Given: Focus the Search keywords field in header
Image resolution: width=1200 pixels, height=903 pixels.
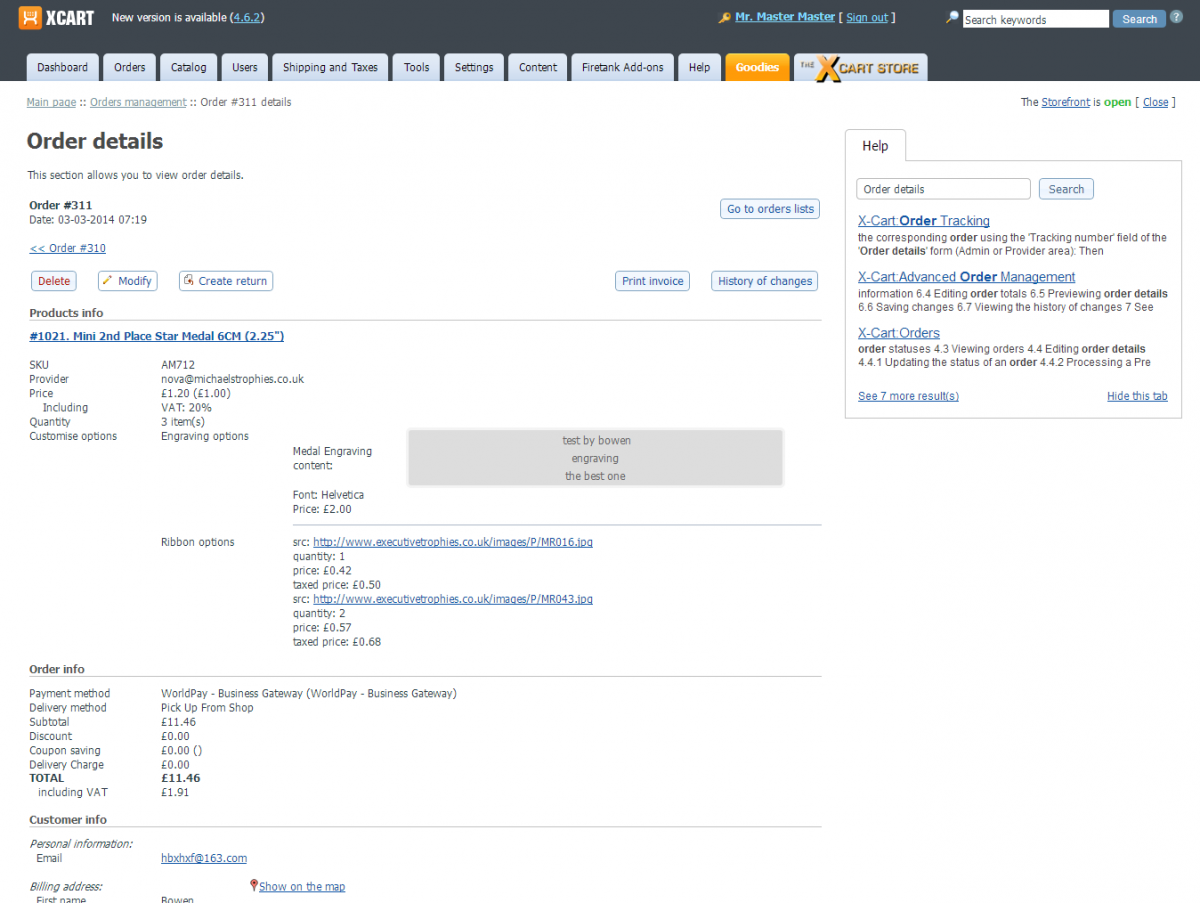Looking at the screenshot, I should click(x=1035, y=19).
